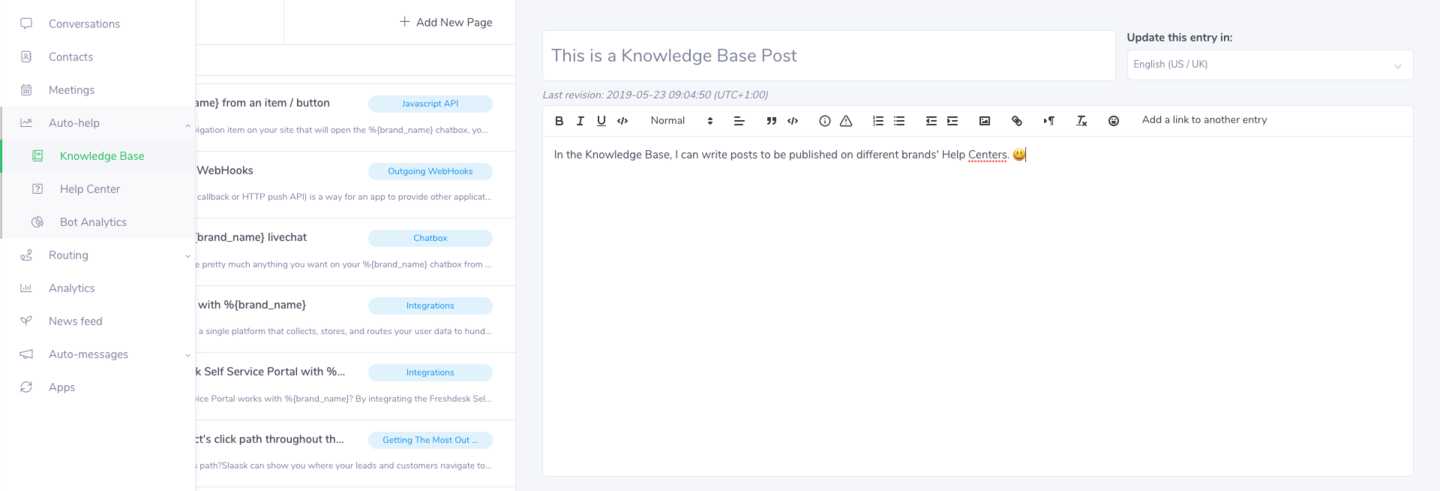Open the English (US / UK) language dropdown
Screen dimensions: 1440x491
pyautogui.click(x=1269, y=65)
